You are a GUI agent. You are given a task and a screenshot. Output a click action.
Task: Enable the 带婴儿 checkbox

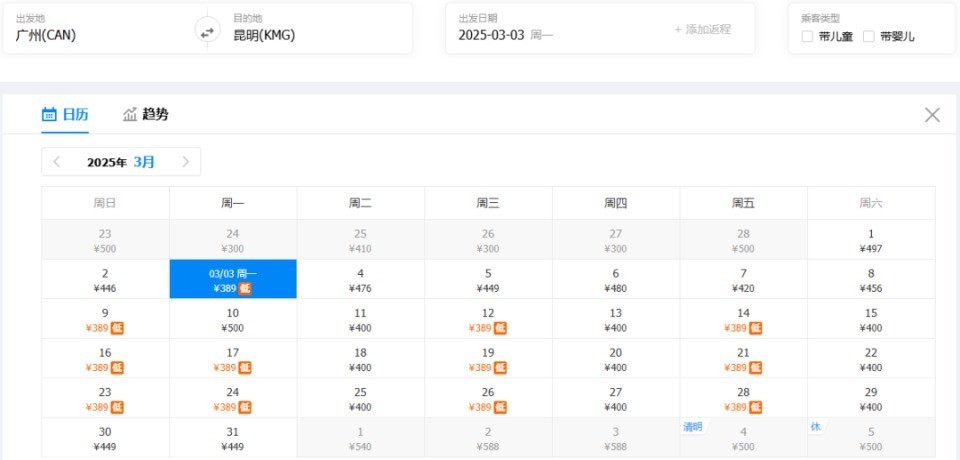point(869,37)
